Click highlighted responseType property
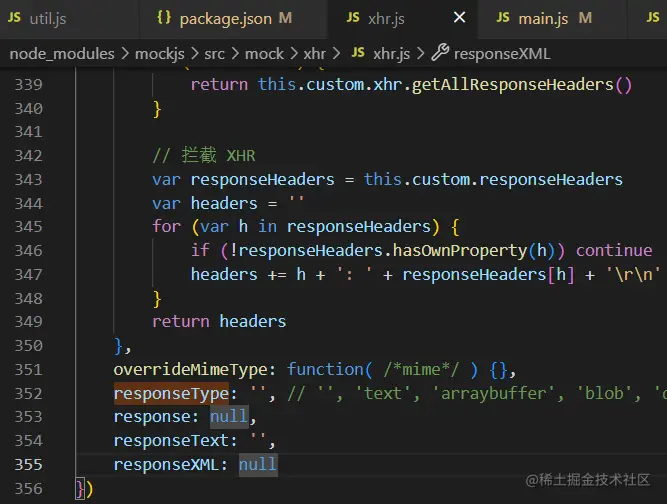667x504 pixels. (171, 393)
